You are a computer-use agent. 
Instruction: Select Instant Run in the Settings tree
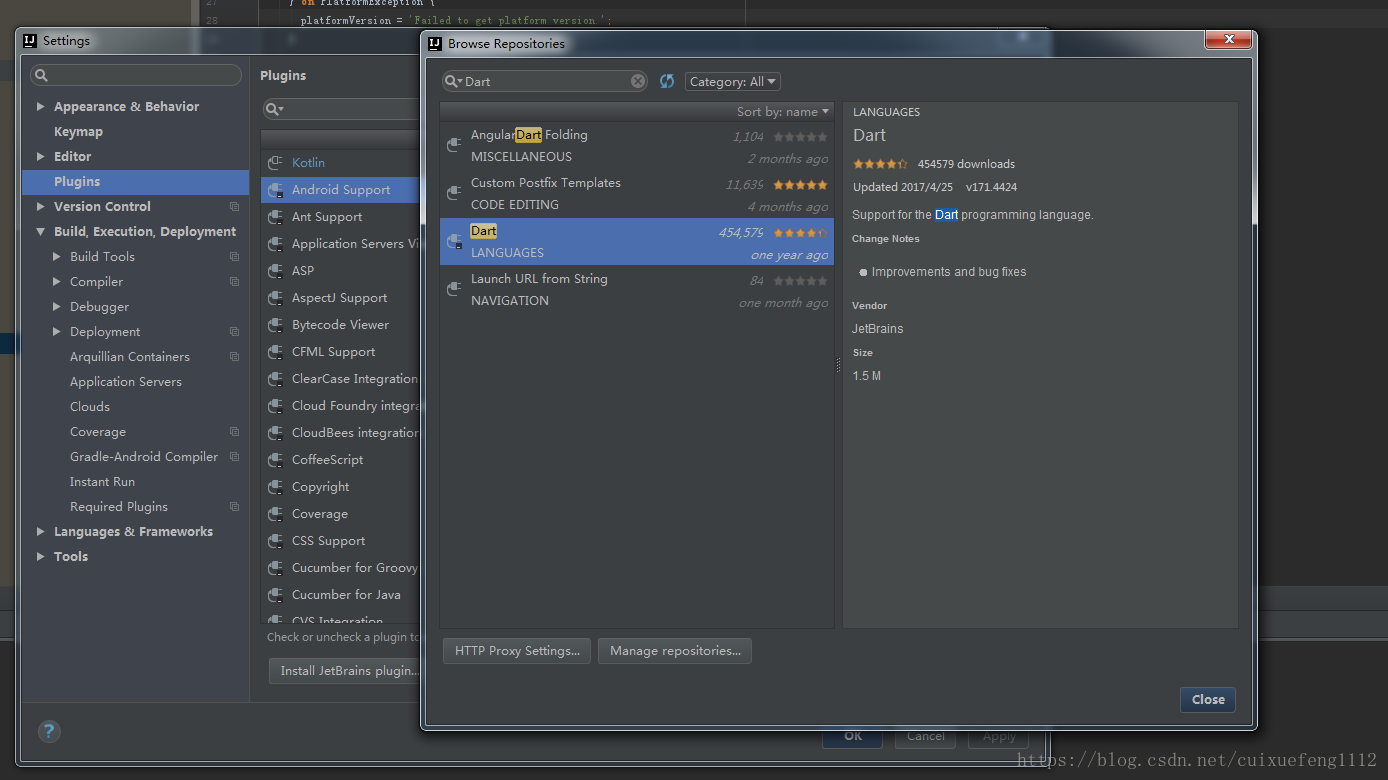pos(102,482)
